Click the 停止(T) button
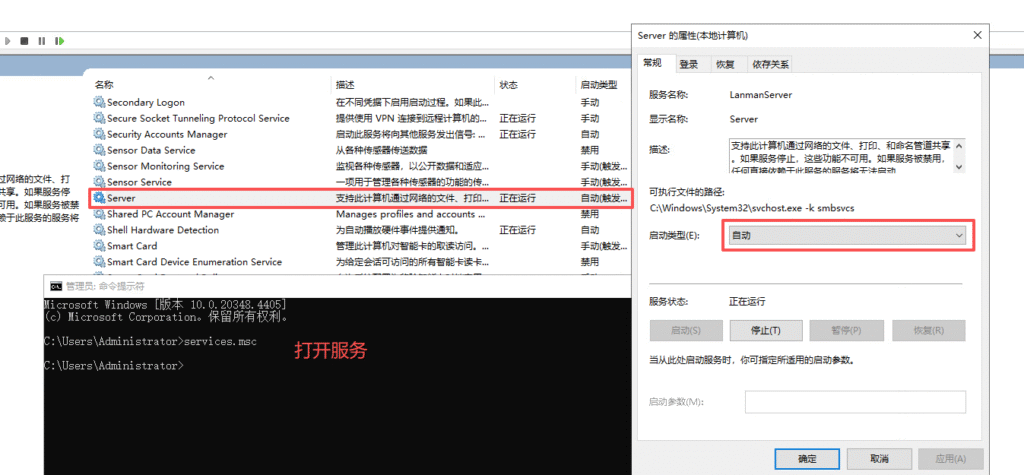The image size is (1024, 475). pyautogui.click(x=765, y=331)
